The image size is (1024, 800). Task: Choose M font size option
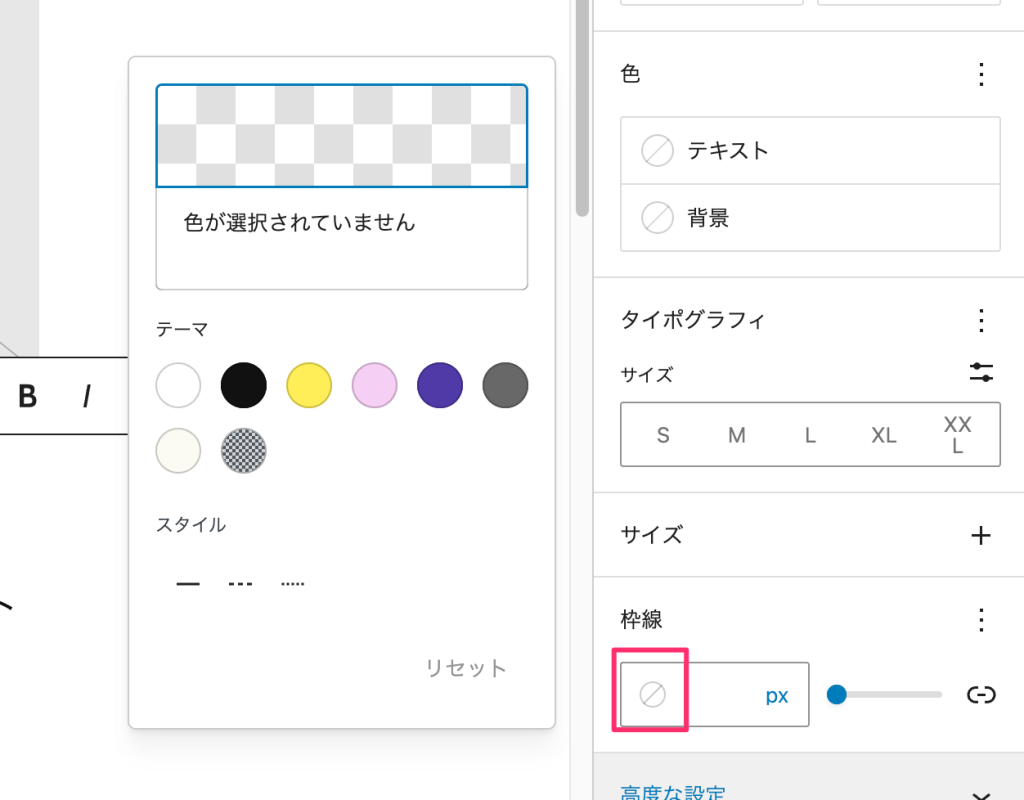(x=737, y=435)
